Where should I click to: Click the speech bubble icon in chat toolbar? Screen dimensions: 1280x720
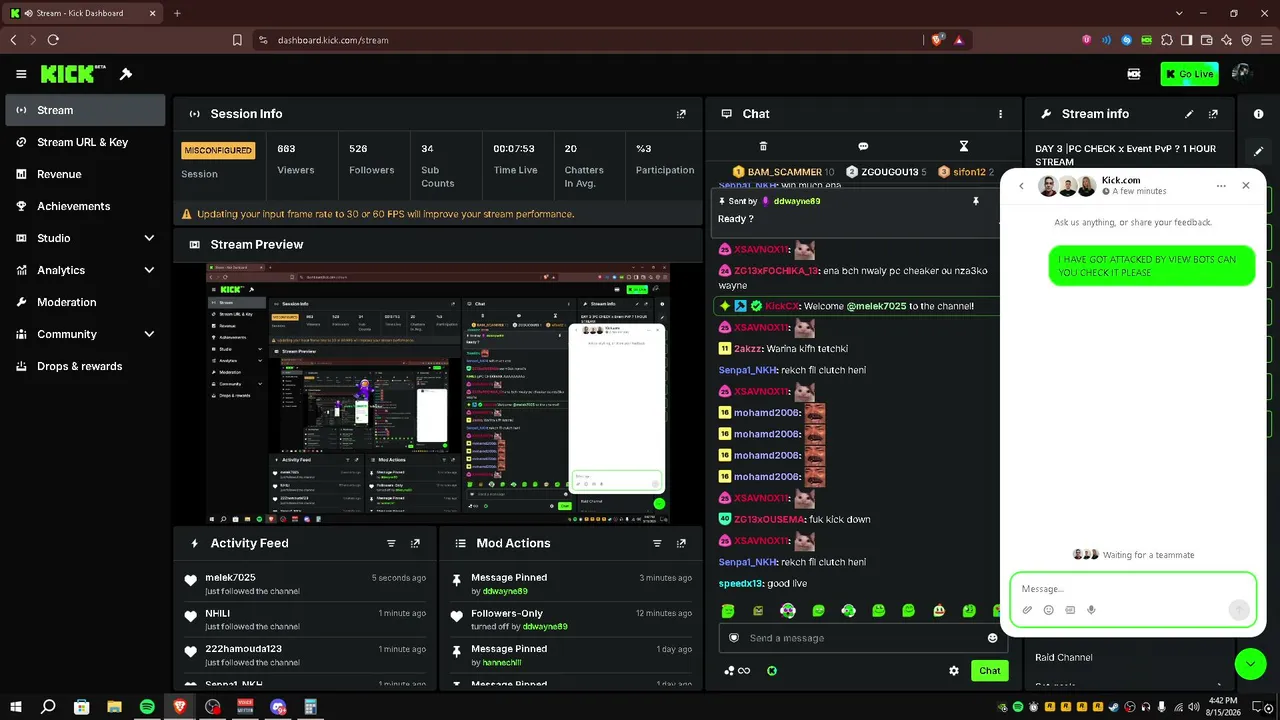click(863, 146)
